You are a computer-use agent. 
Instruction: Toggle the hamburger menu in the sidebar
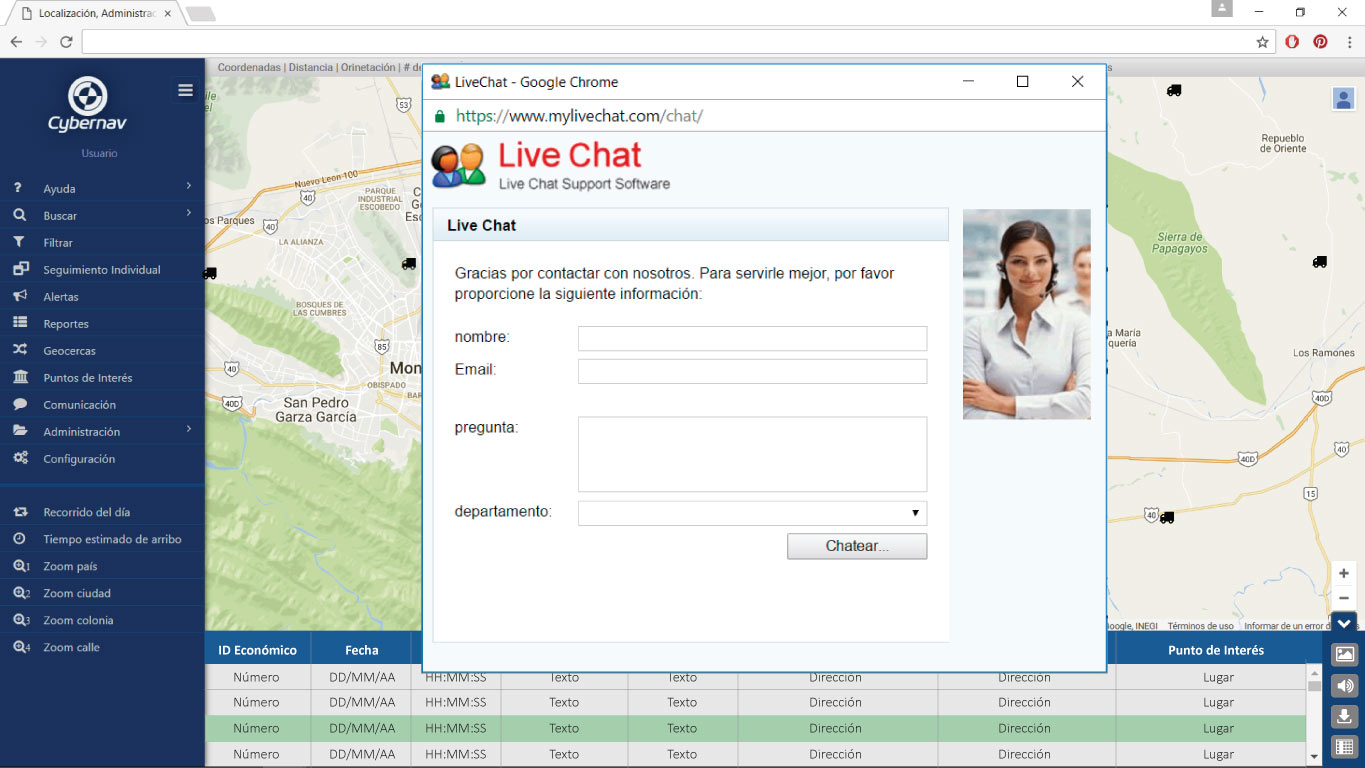coord(186,90)
